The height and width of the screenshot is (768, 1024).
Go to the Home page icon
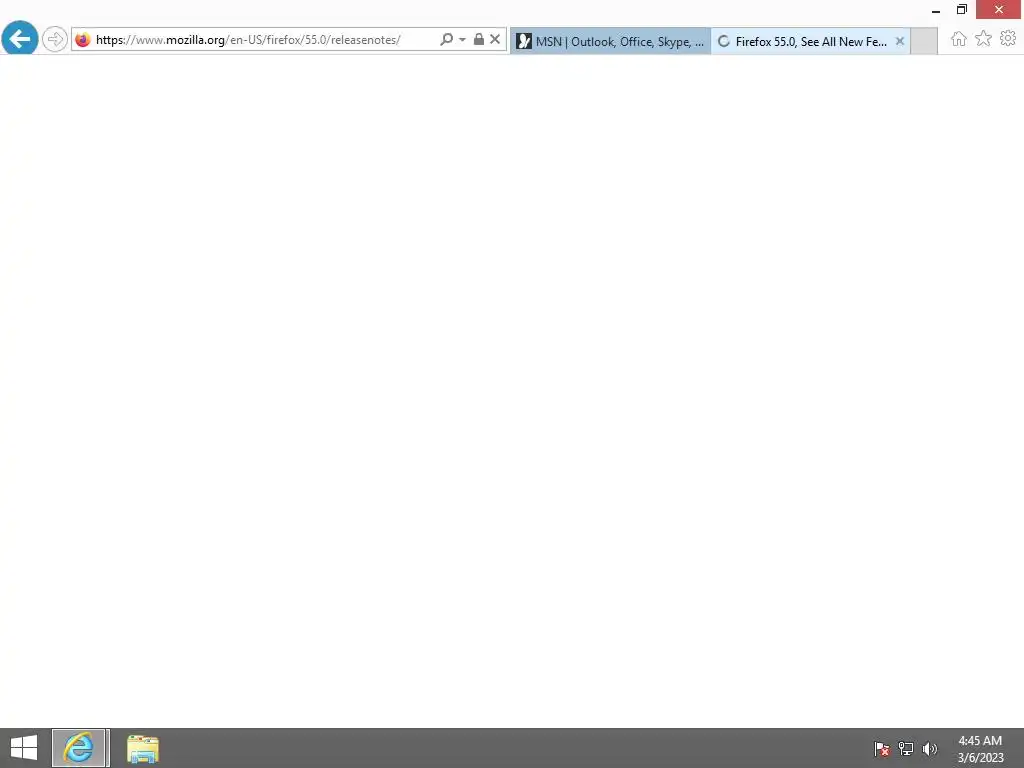(959, 39)
